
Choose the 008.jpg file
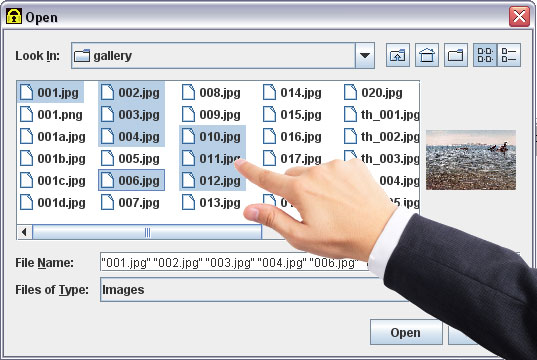pos(212,92)
